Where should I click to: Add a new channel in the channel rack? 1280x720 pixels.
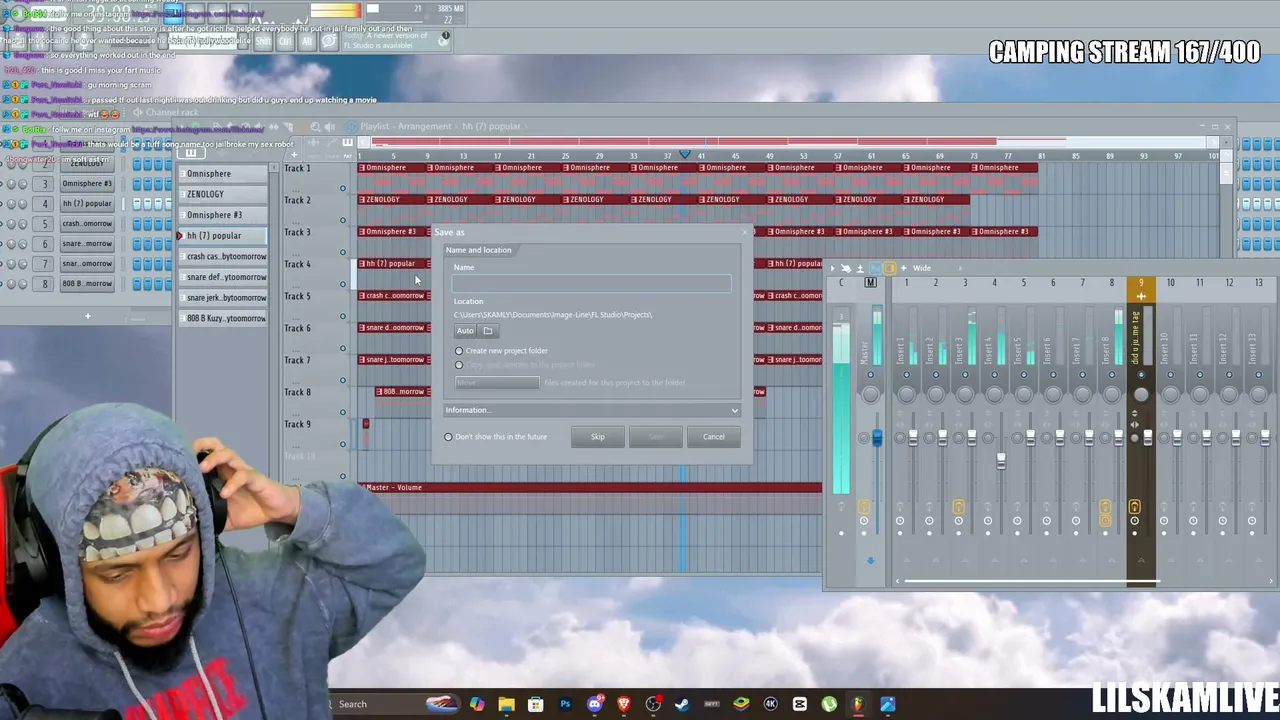point(87,316)
